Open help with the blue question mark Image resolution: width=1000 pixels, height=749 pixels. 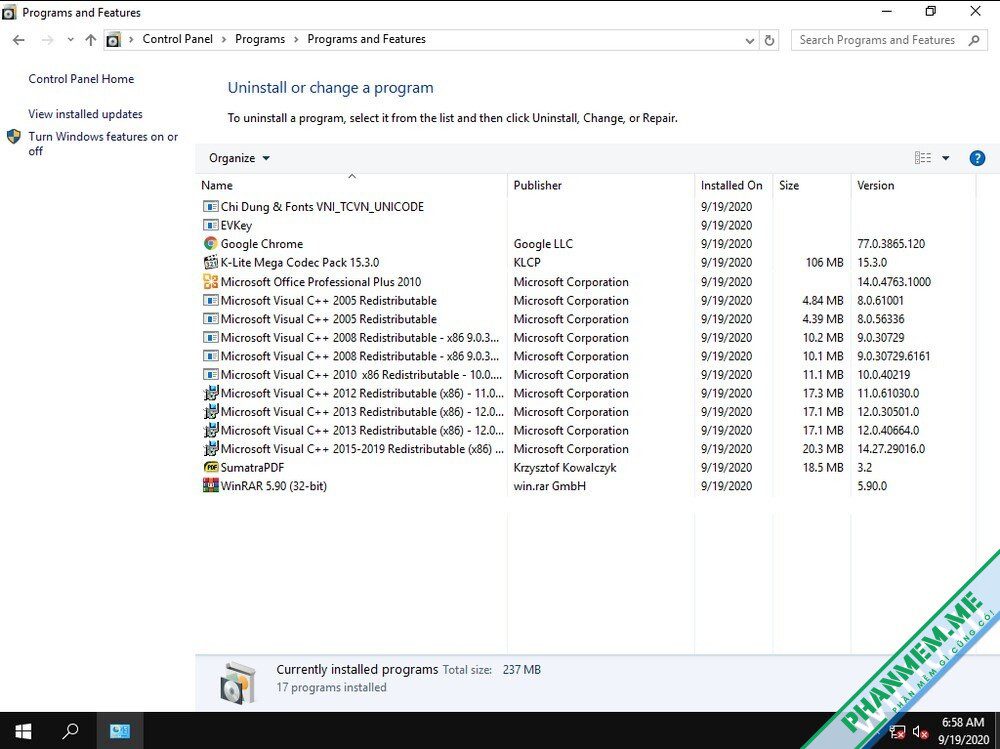click(x=977, y=158)
